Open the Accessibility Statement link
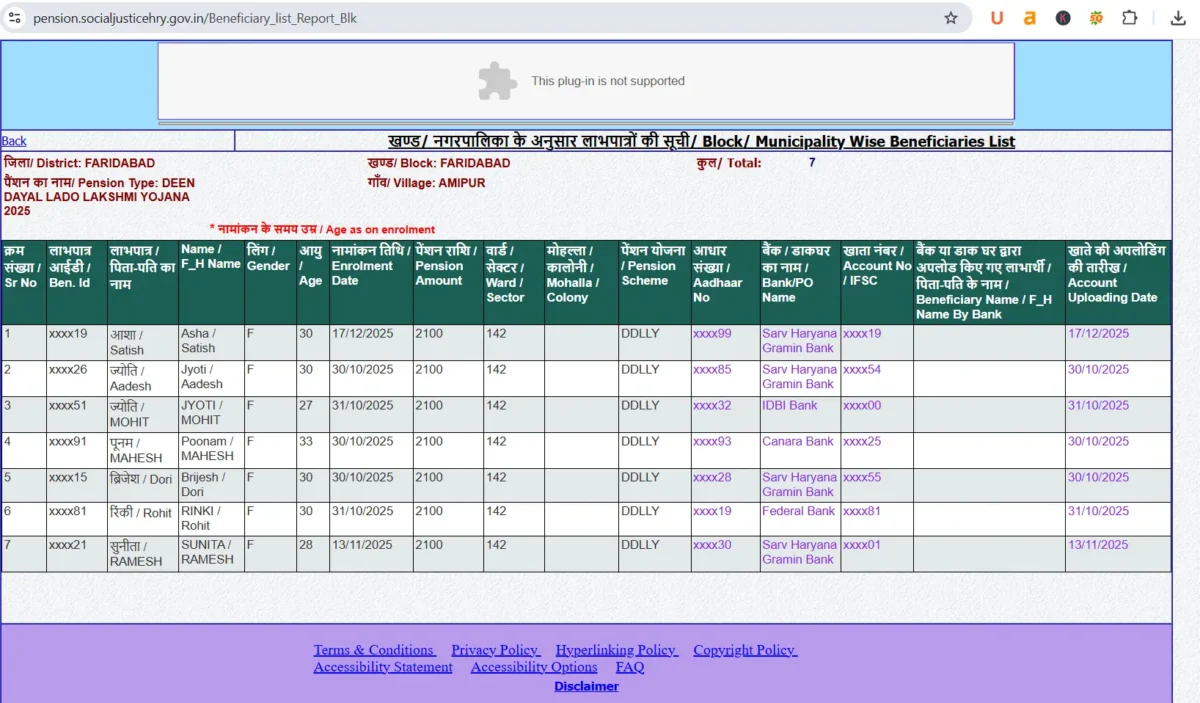Screen dimensions: 1200x703 coord(382,667)
